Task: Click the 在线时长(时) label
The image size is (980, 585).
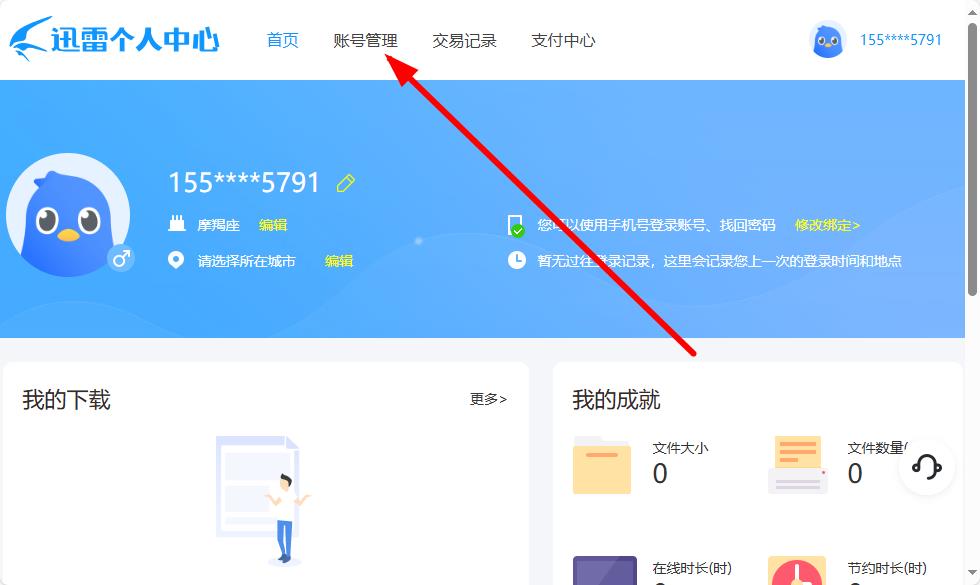Action: pyautogui.click(x=692, y=568)
